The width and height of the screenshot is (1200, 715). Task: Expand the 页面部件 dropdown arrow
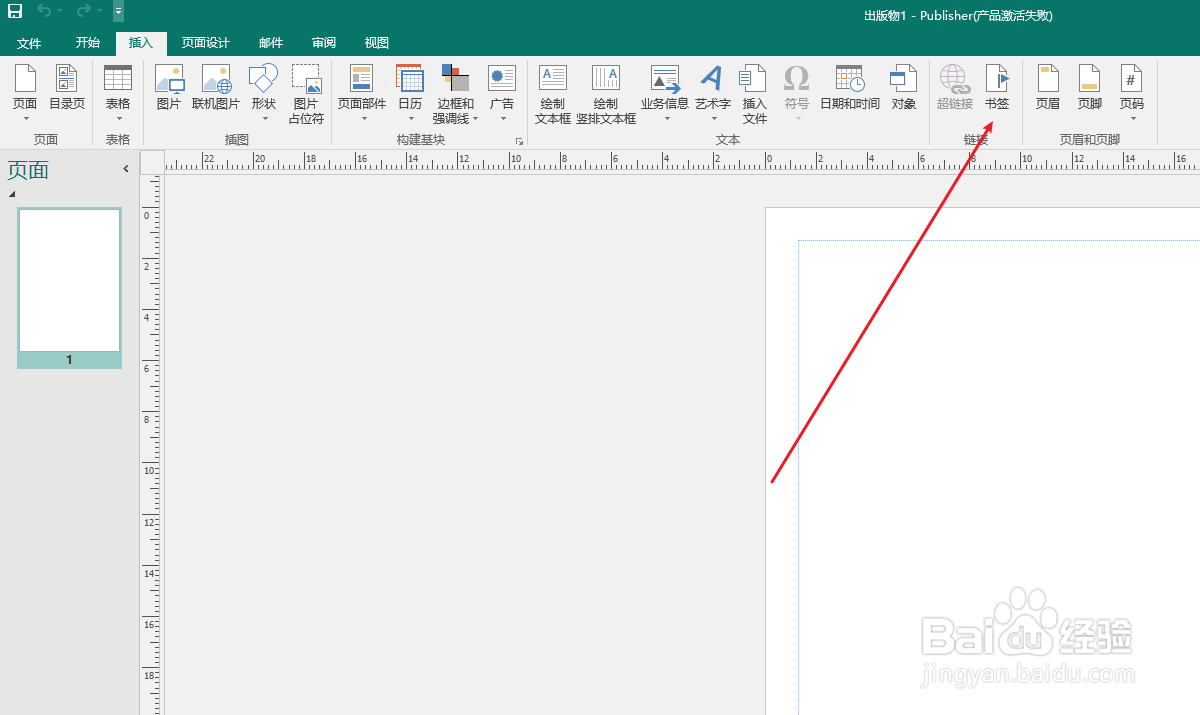pyautogui.click(x=364, y=118)
